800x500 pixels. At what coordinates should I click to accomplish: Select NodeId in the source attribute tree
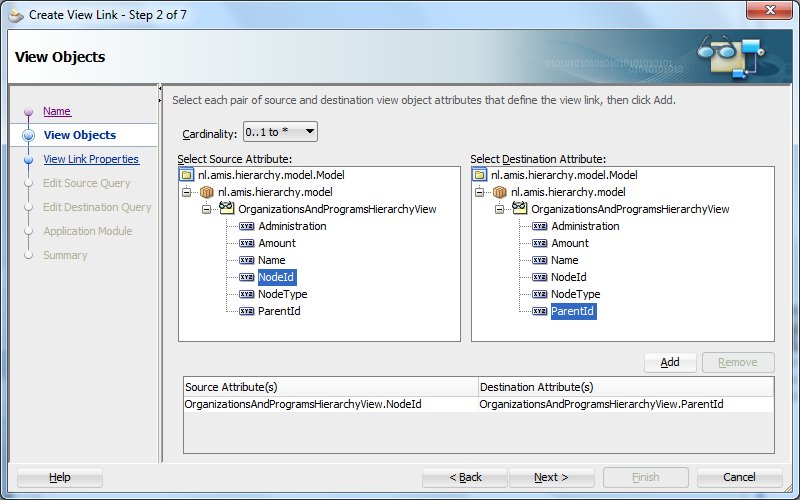tap(276, 277)
